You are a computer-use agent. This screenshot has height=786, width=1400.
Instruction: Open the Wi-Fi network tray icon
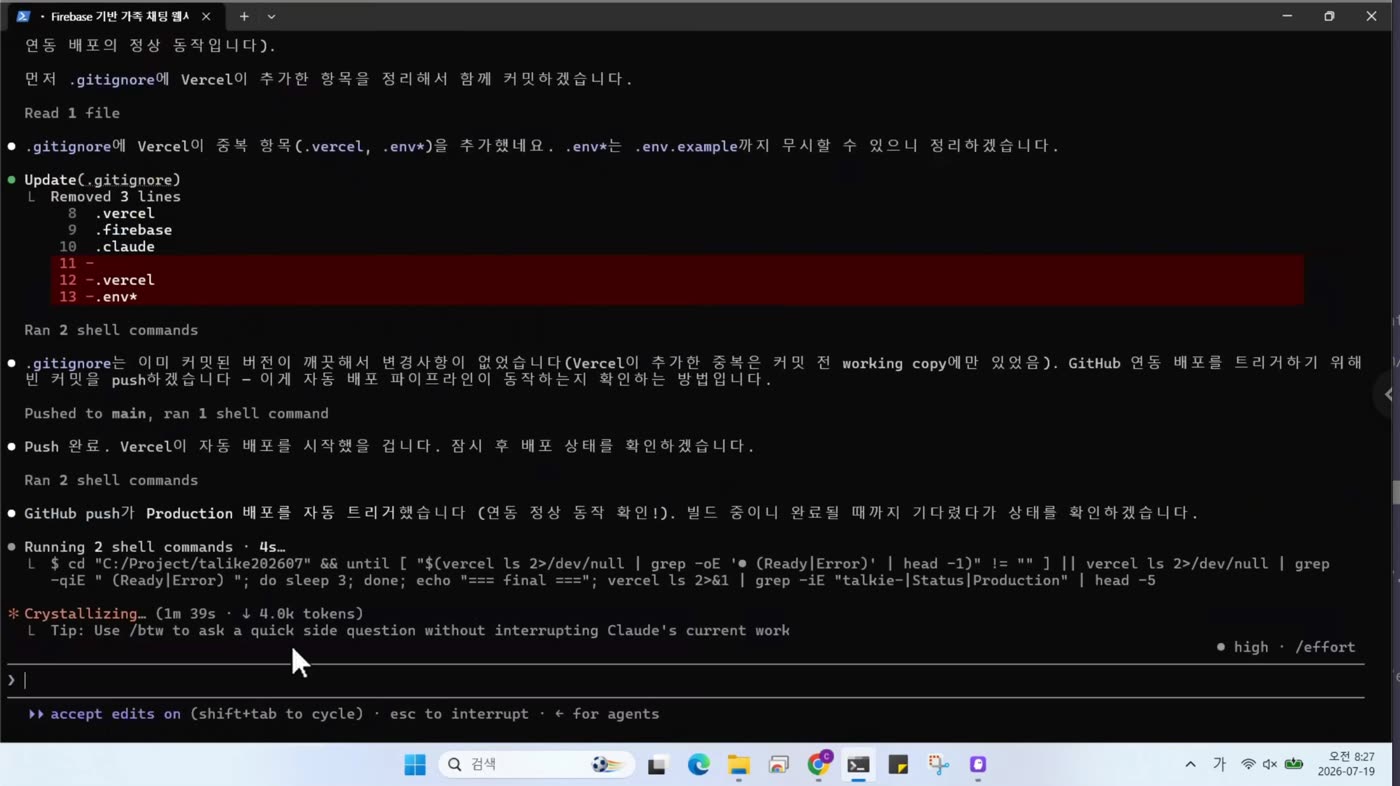(1248, 765)
